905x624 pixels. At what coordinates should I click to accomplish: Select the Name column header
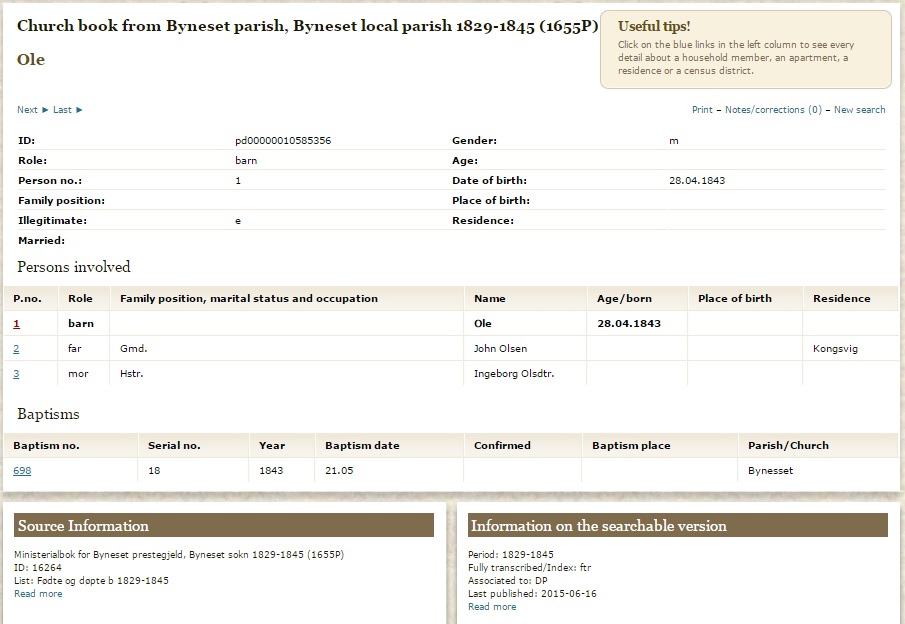[490, 299]
